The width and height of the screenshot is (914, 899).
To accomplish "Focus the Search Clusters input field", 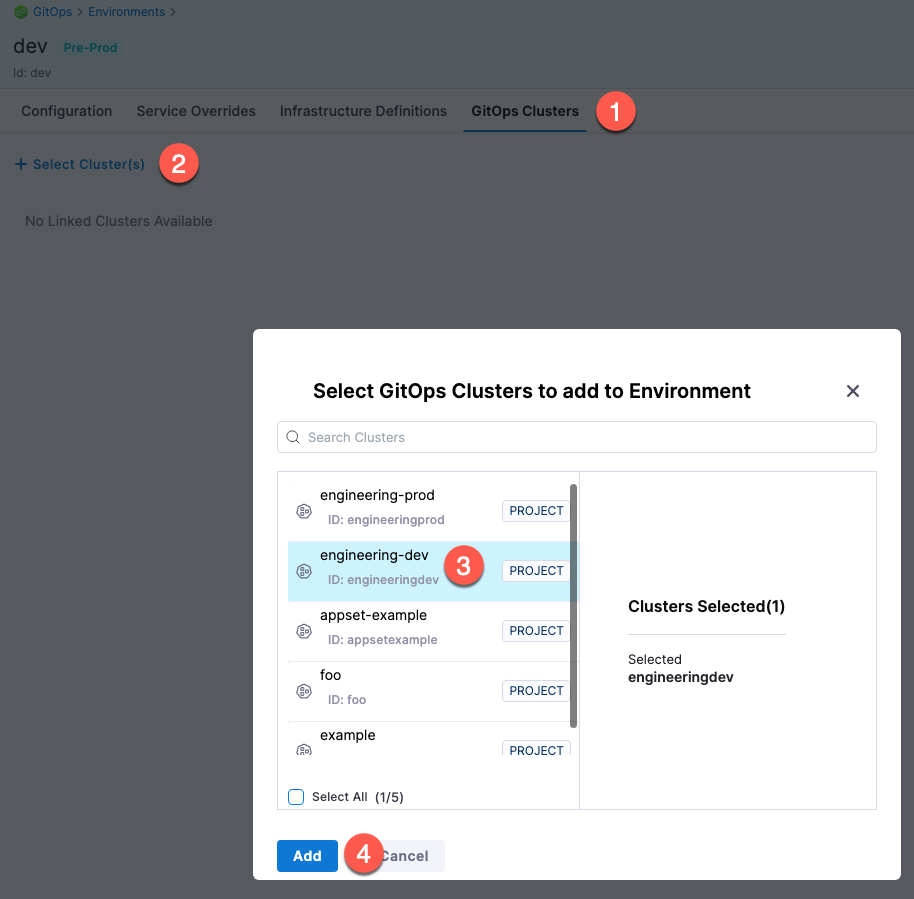I will [x=585, y=437].
